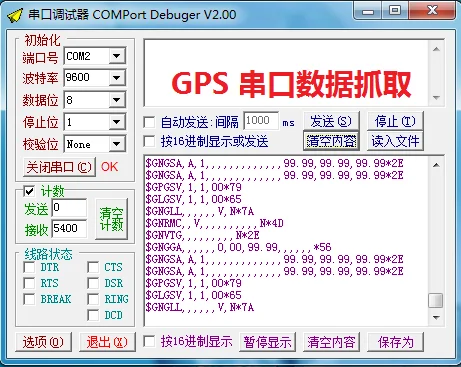This screenshot has width=461, height=367.
Task: Click the paper plane app icon in title bar
Action: (x=15, y=15)
